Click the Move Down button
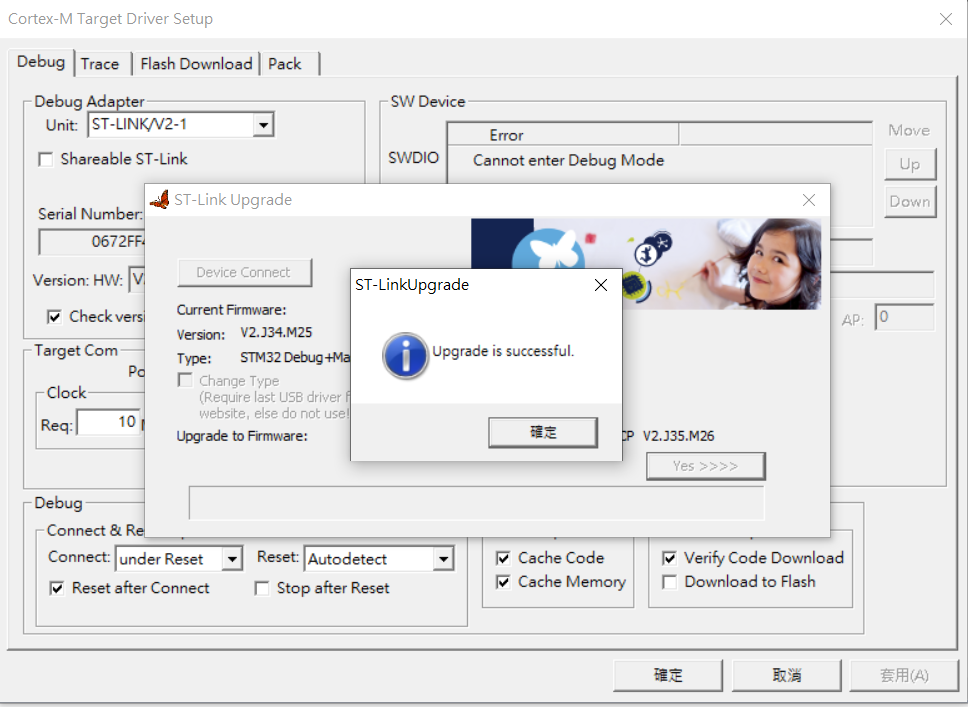The width and height of the screenshot is (968, 707). click(x=910, y=202)
